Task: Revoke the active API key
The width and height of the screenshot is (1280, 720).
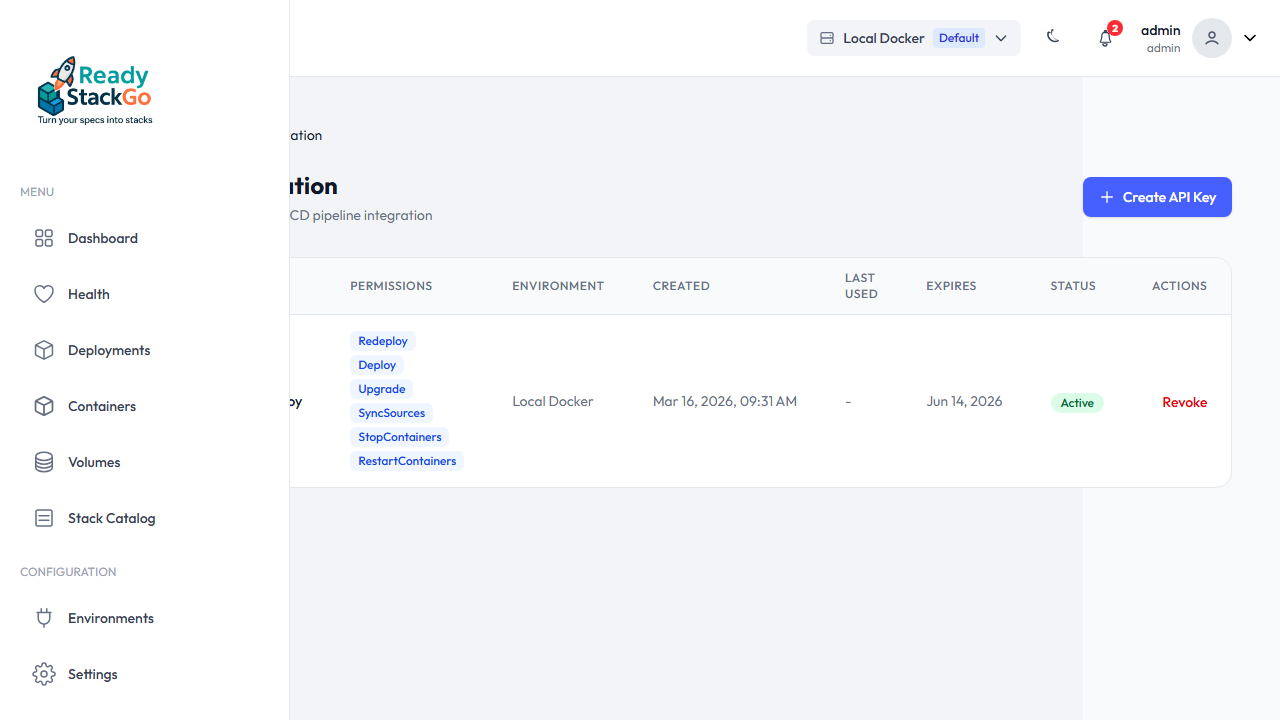Action: click(1184, 402)
